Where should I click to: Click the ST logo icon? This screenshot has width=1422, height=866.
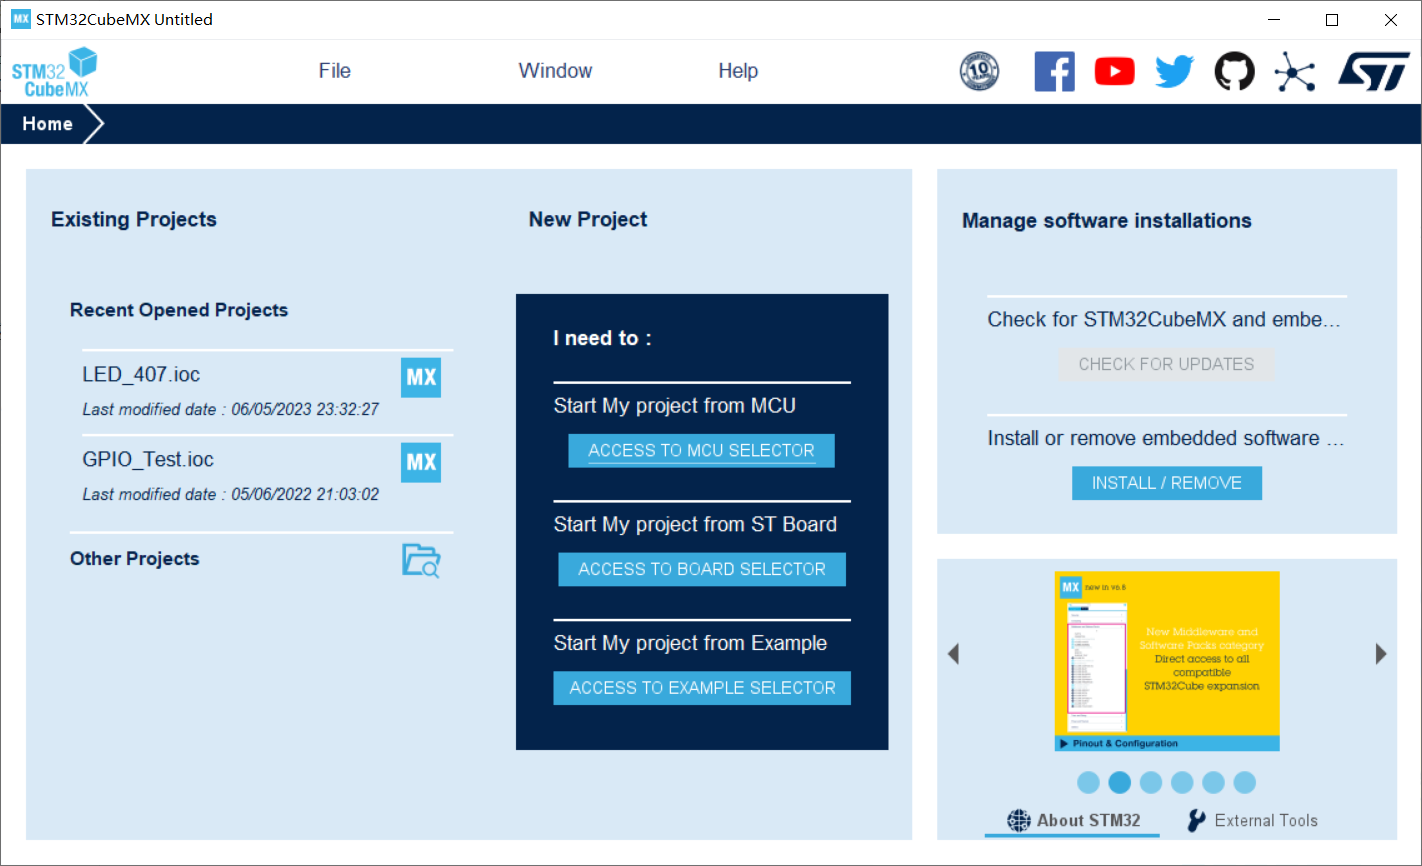click(x=1374, y=72)
